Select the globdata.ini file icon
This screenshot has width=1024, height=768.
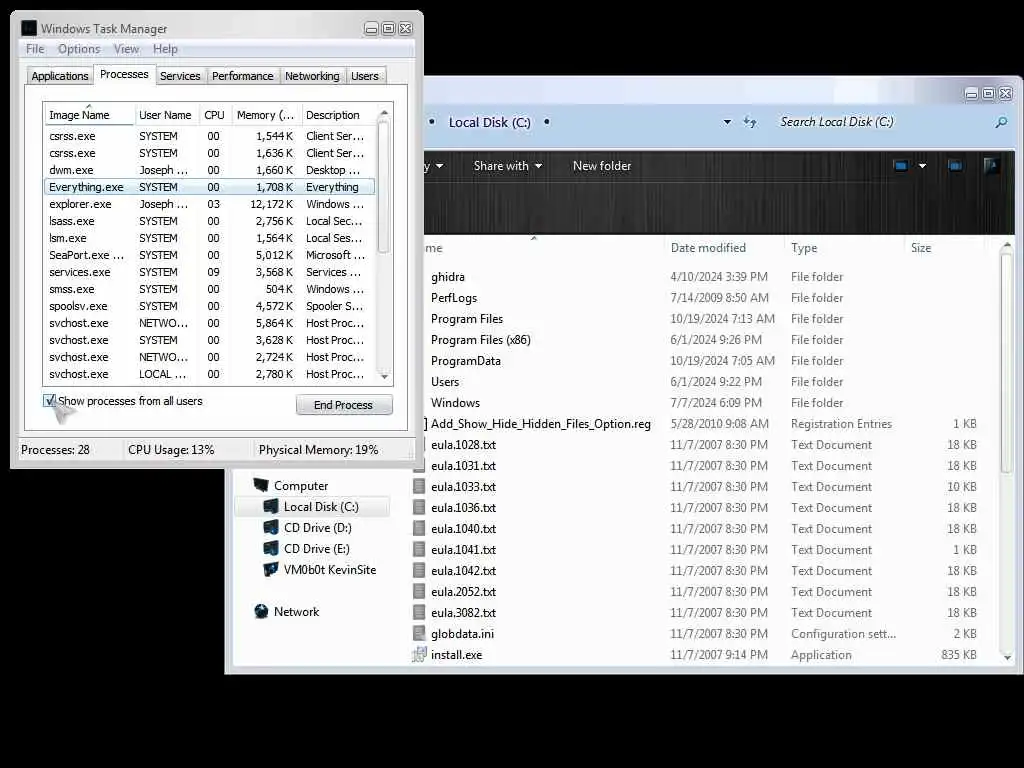tap(419, 633)
